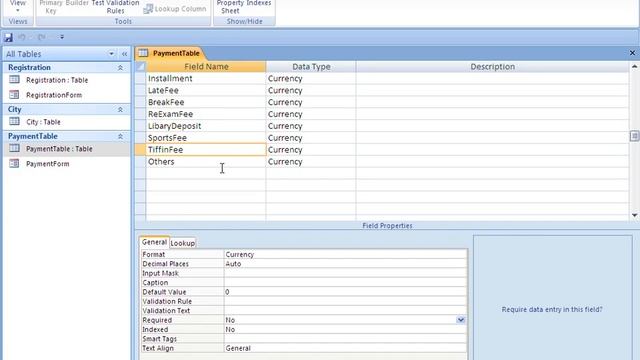Click the BreakFee field name
This screenshot has height=360, width=640.
pyautogui.click(x=166, y=102)
